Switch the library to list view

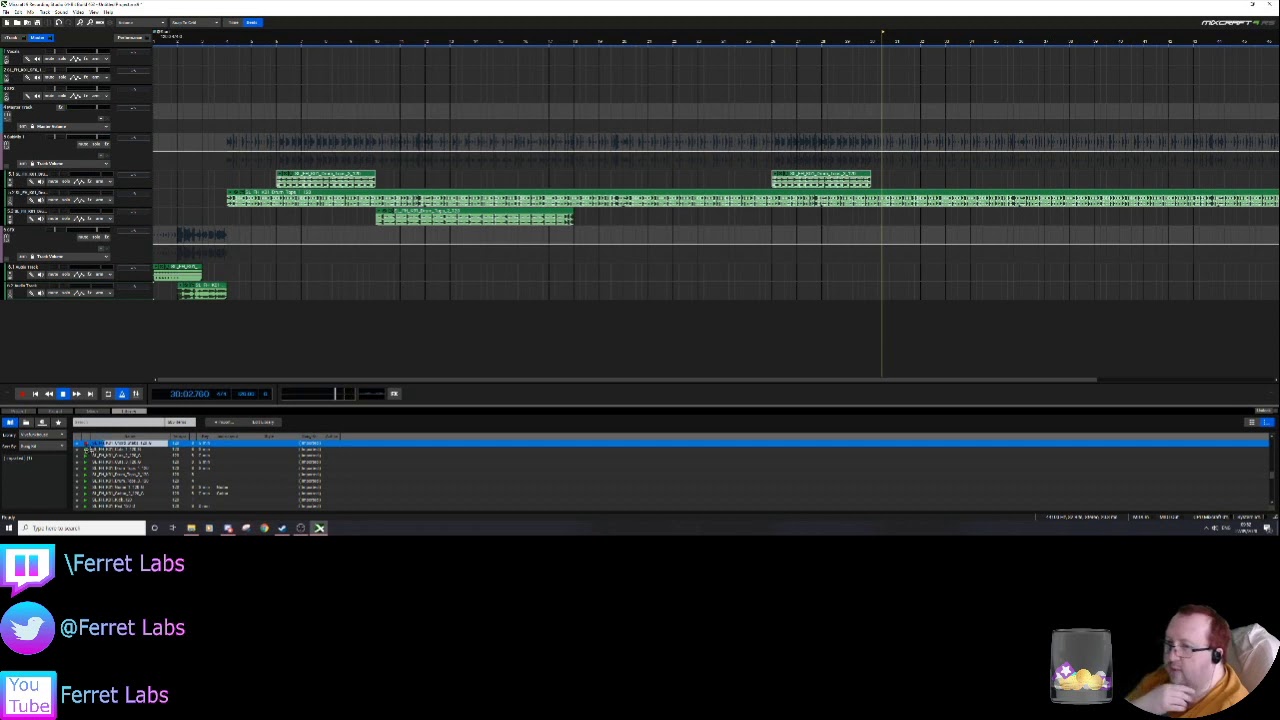click(1267, 423)
